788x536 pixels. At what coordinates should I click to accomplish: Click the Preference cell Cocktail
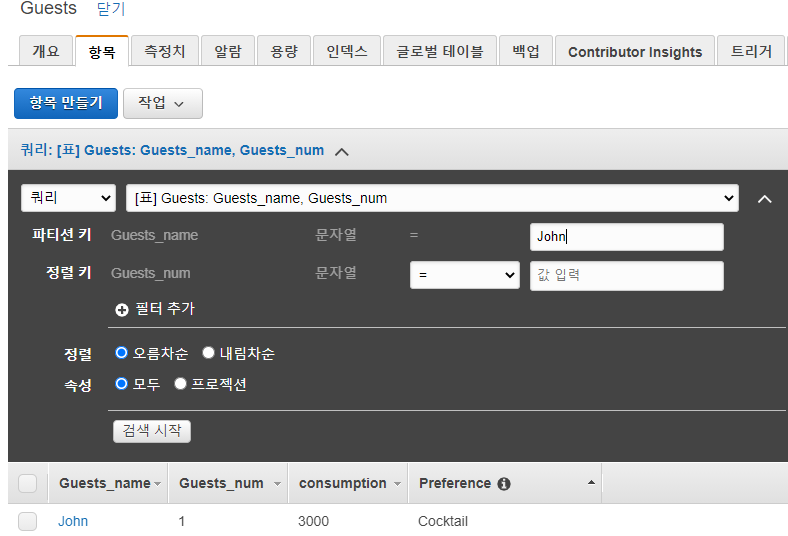[443, 521]
